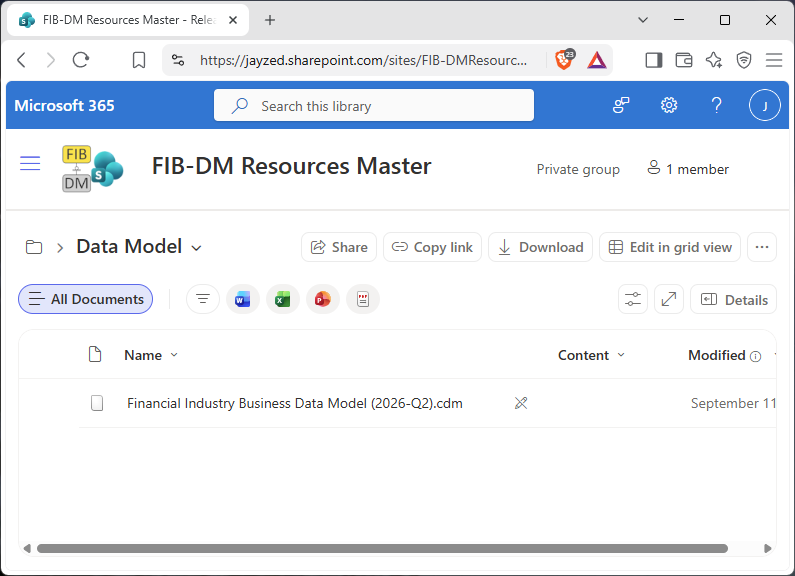
Task: Open Microsoft 365 settings gear
Action: tap(669, 105)
